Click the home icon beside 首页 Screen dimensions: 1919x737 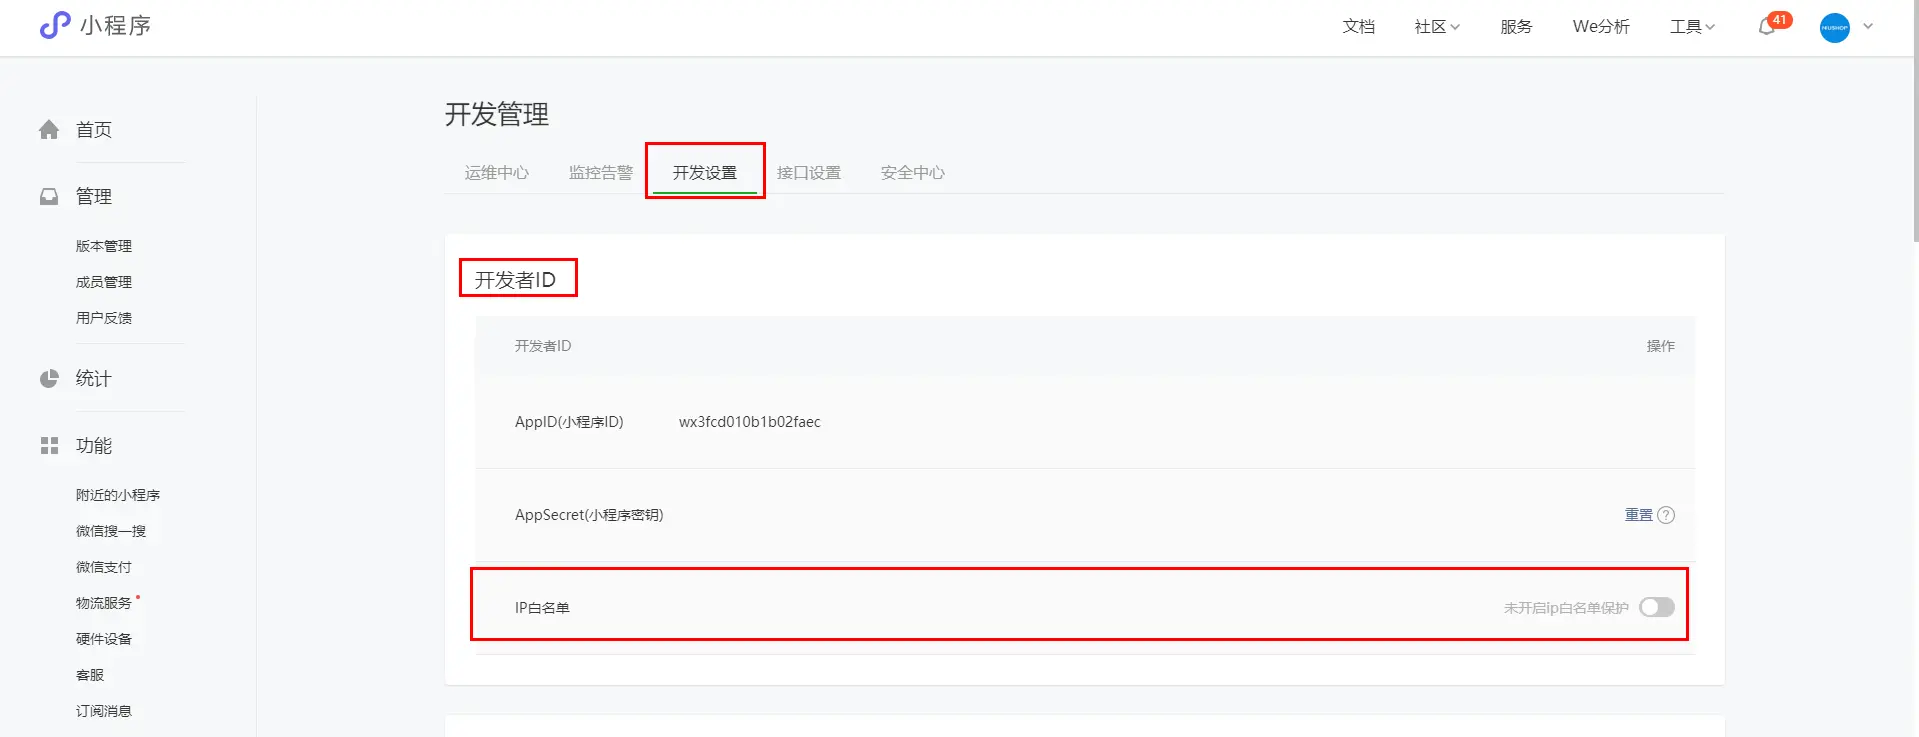(49, 130)
